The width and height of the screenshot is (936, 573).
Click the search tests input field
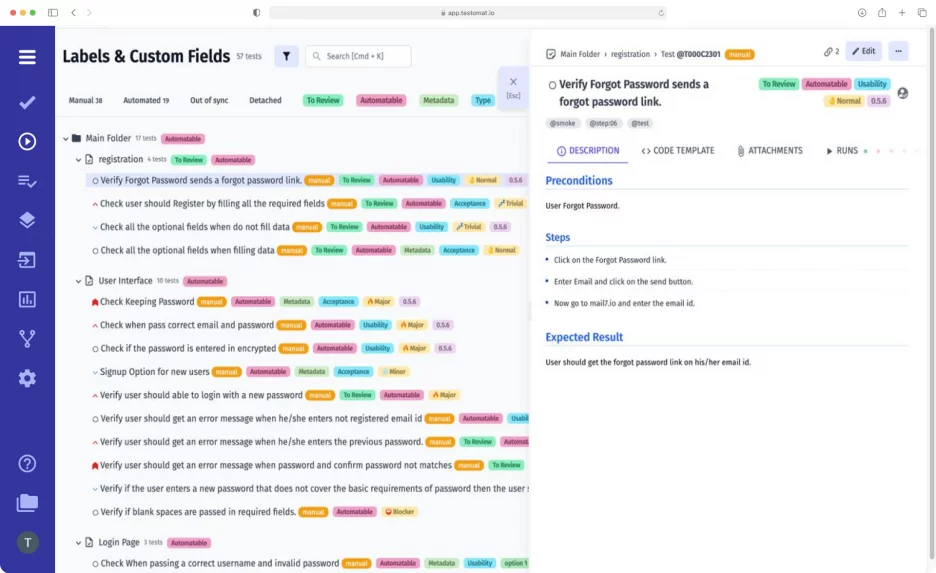(358, 56)
